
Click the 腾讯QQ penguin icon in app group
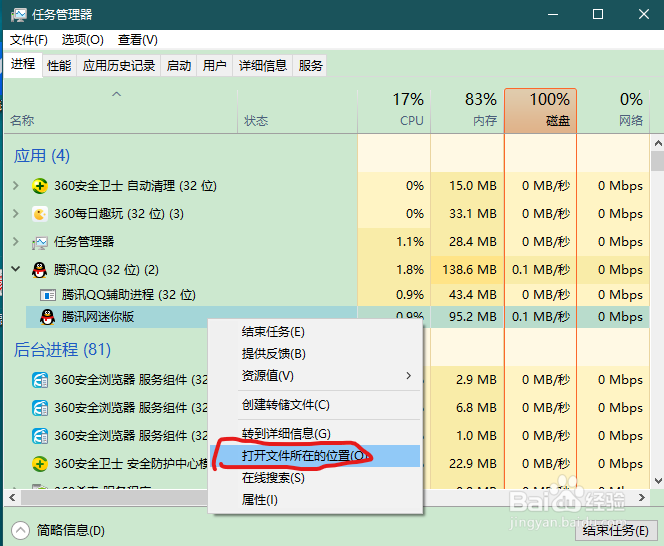(40, 270)
